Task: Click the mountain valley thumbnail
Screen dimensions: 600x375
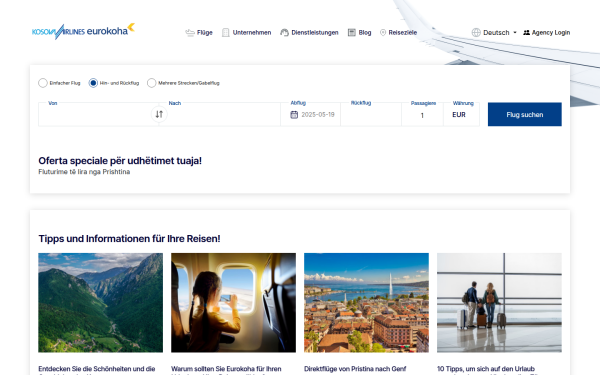Action: tap(101, 302)
